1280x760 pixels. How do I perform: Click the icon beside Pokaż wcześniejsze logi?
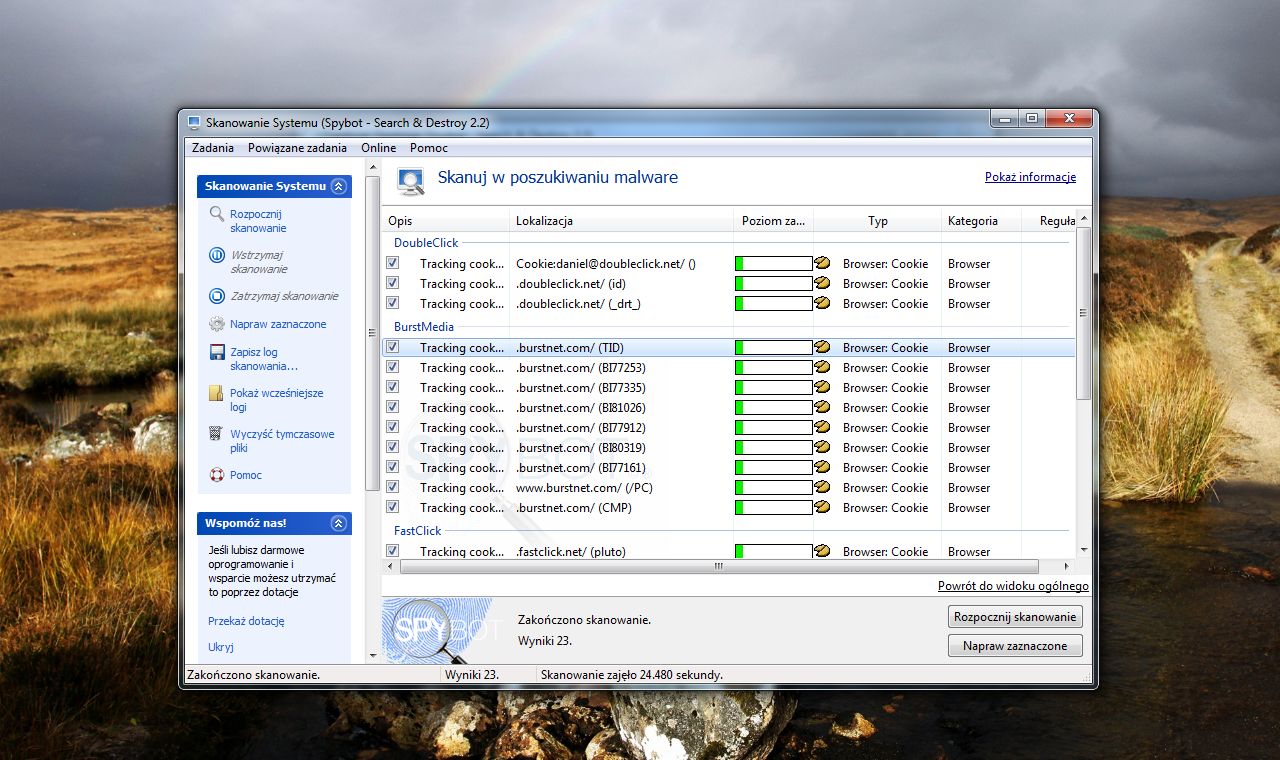(217, 393)
